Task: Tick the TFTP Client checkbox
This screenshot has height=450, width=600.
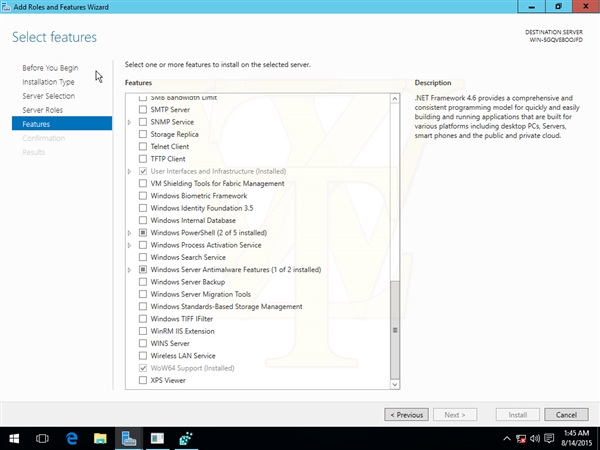Action: (143, 159)
